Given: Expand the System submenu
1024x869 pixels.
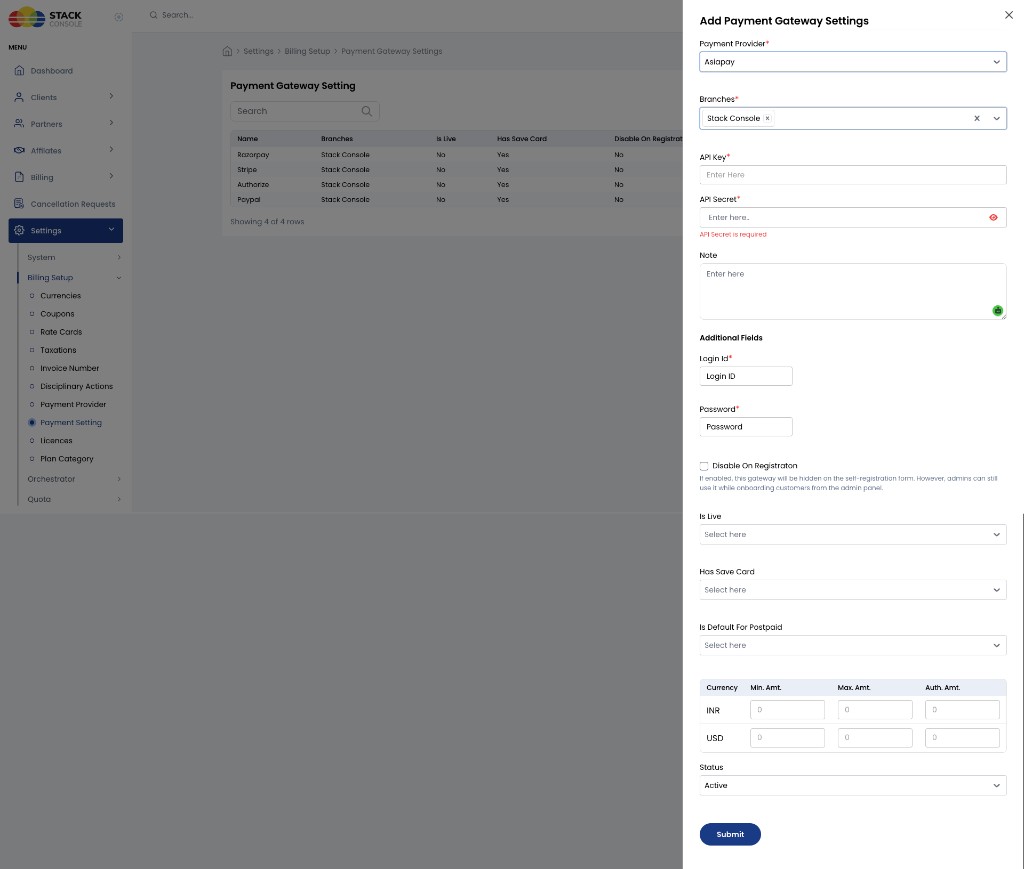Looking at the screenshot, I should pyautogui.click(x=119, y=257).
